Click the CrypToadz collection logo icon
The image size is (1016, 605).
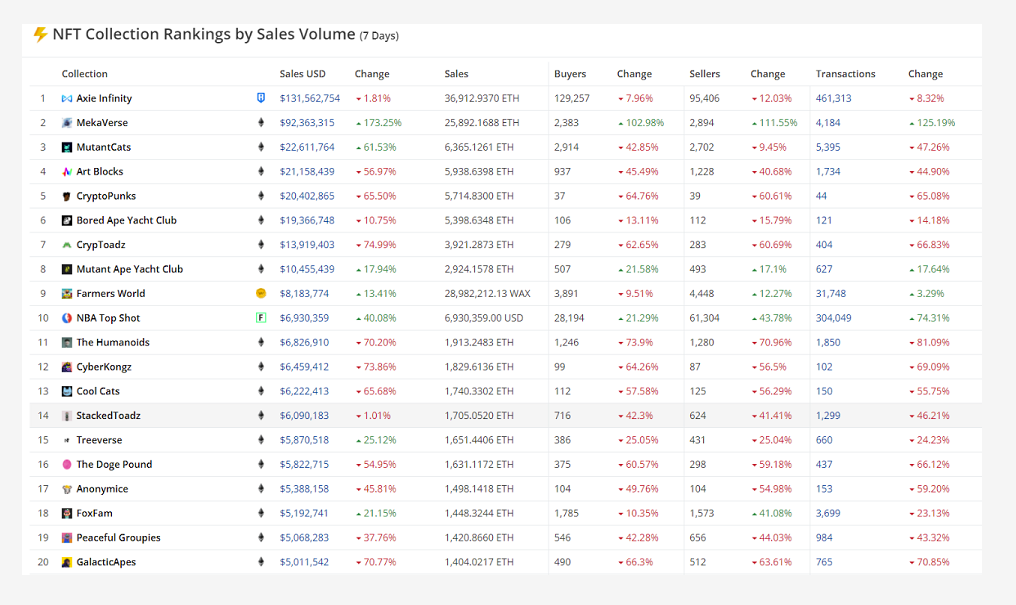[x=67, y=245]
